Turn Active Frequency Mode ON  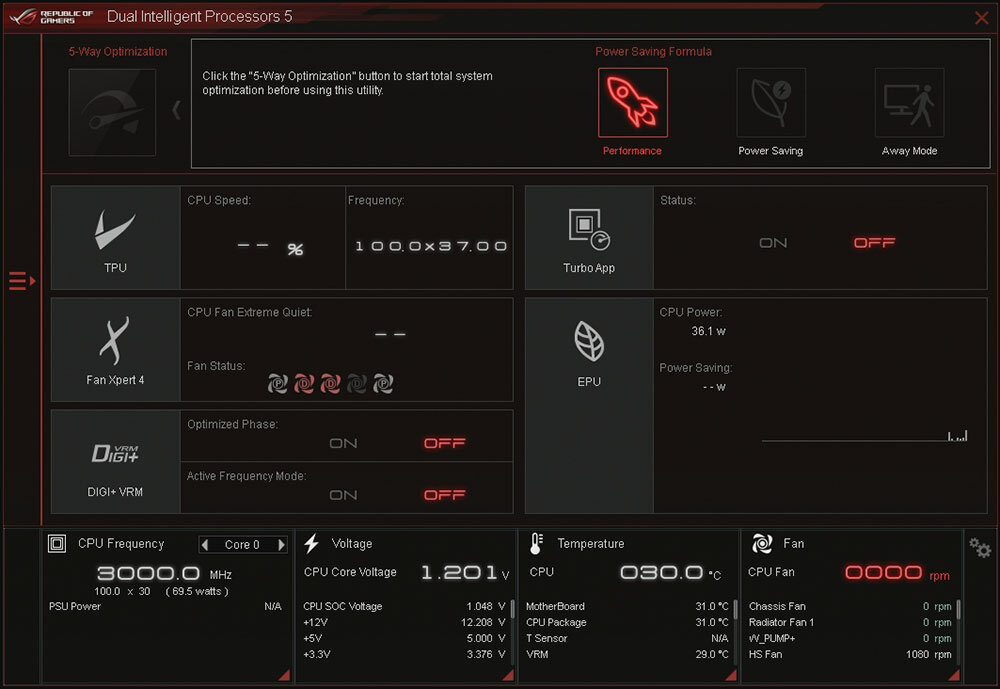pos(343,495)
